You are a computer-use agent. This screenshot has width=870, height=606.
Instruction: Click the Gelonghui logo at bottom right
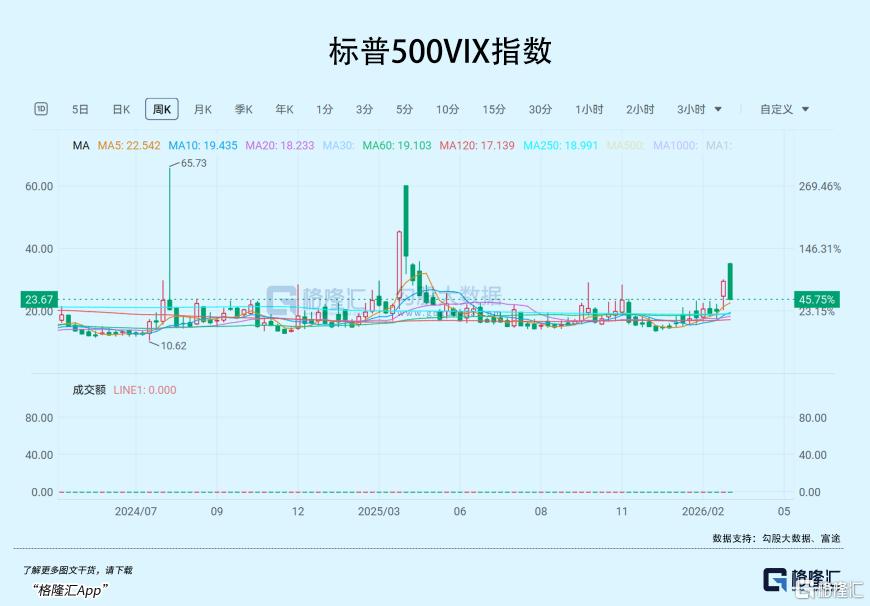[x=802, y=581]
